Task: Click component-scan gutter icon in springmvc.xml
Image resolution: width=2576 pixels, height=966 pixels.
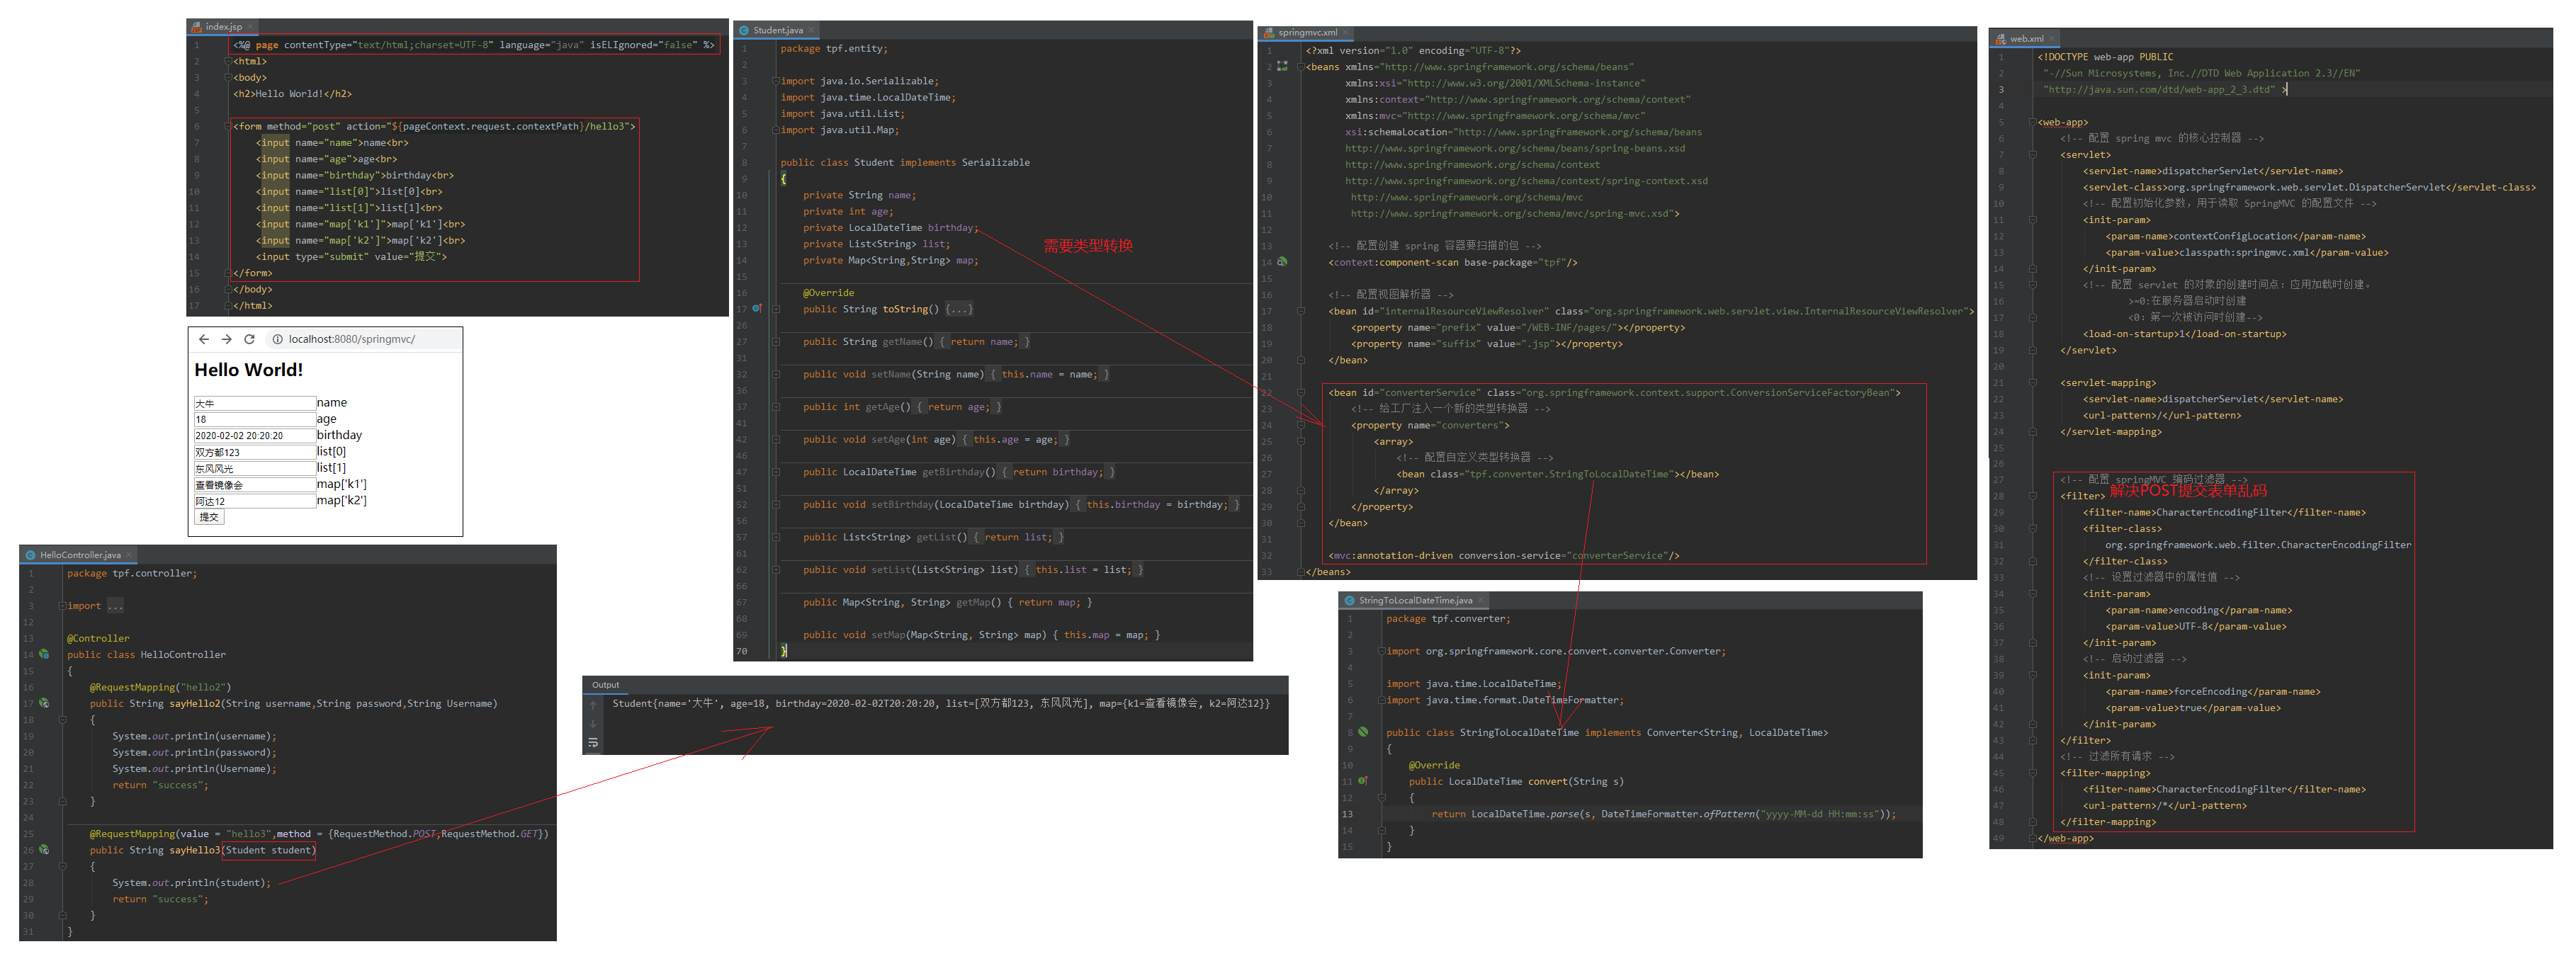Action: (x=1282, y=262)
